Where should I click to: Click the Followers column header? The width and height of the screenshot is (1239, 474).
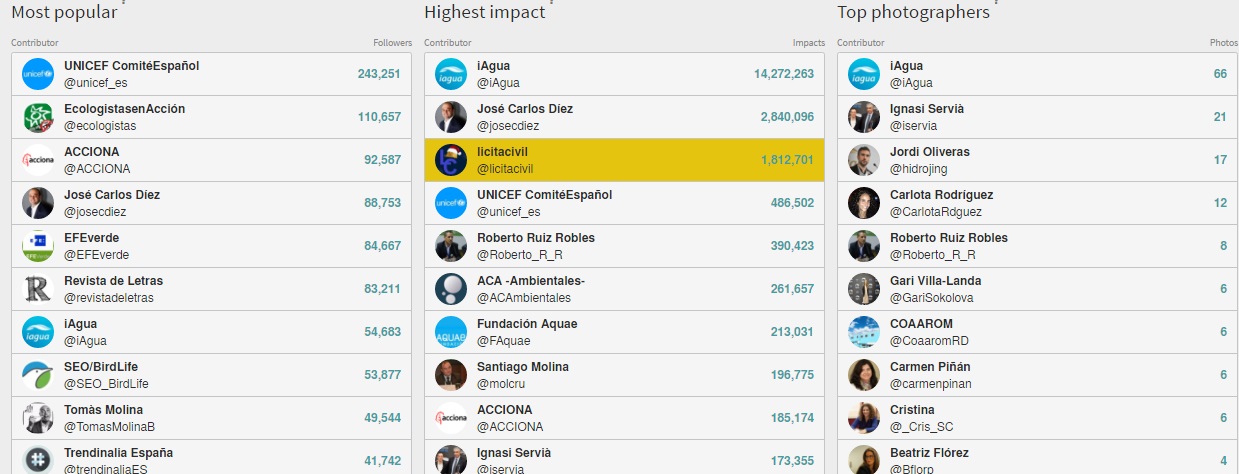(x=392, y=43)
